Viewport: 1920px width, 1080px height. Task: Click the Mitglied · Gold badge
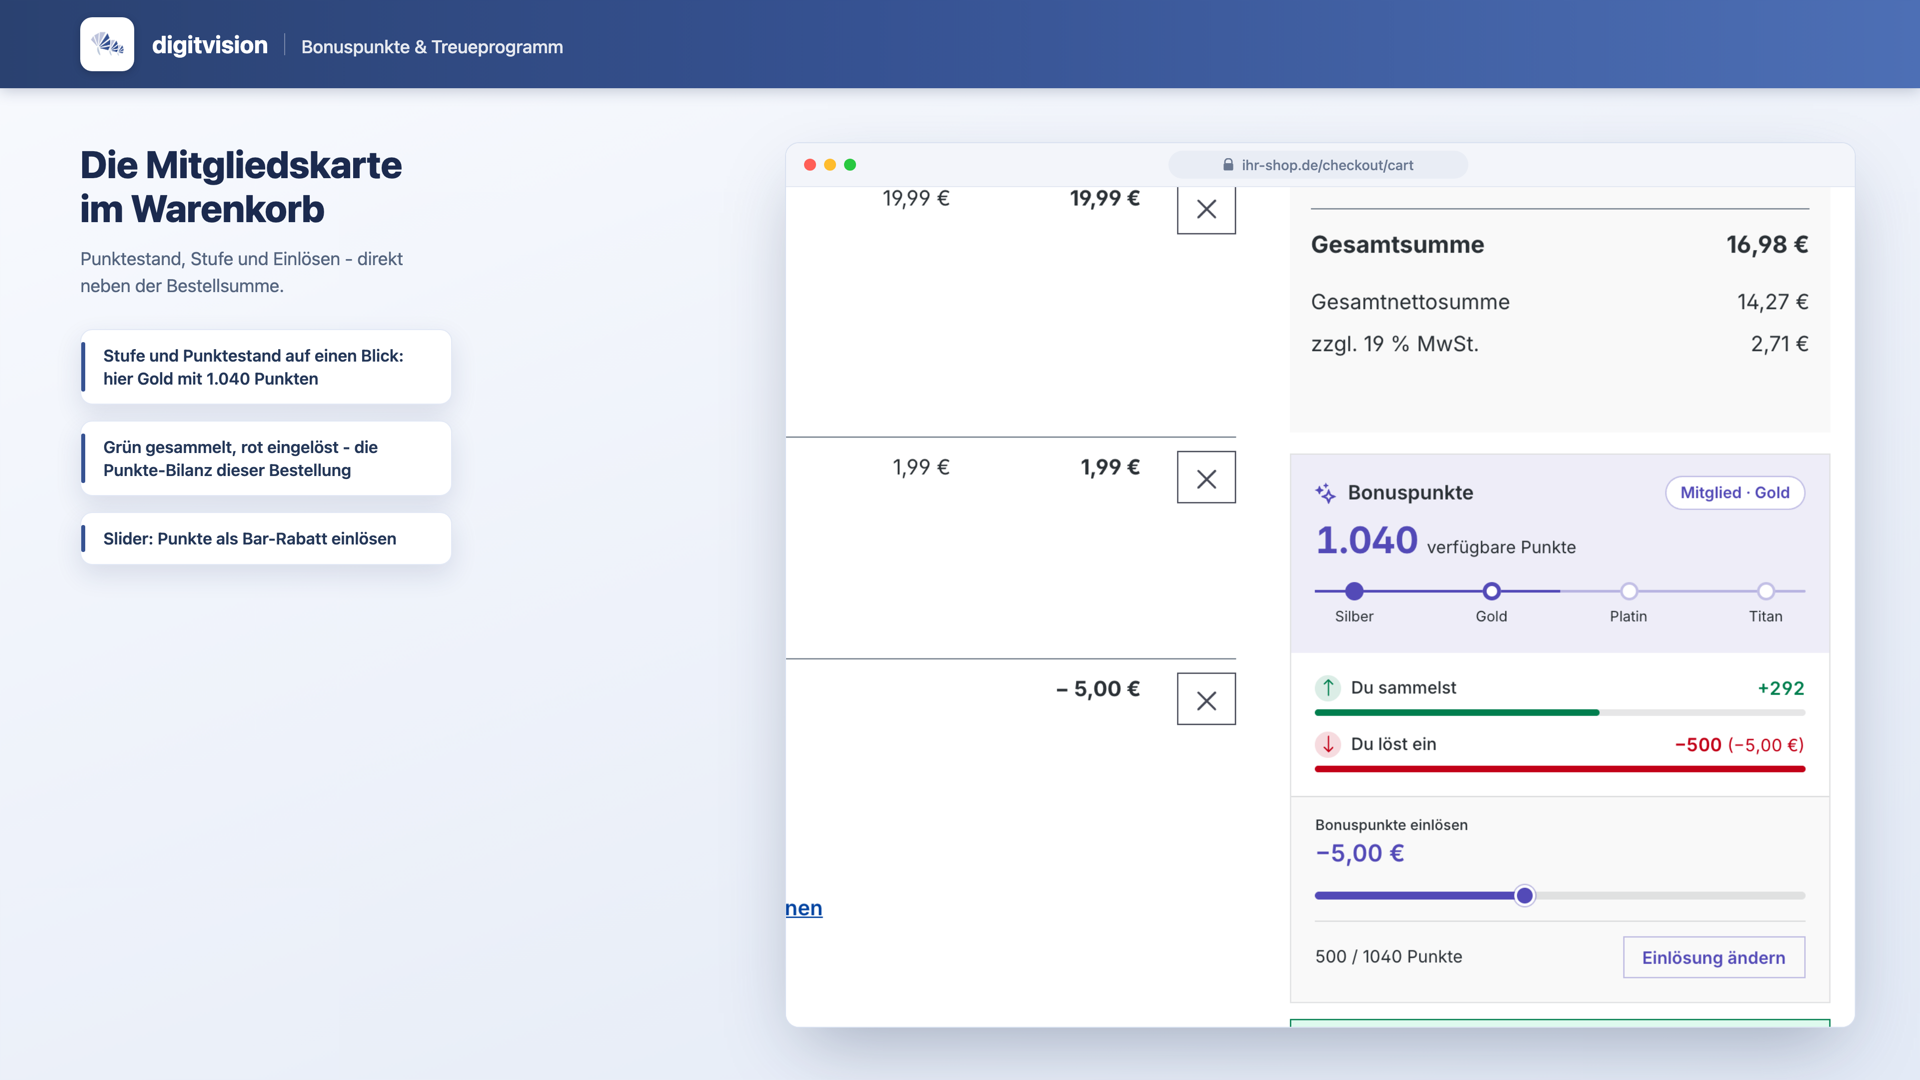tap(1735, 493)
